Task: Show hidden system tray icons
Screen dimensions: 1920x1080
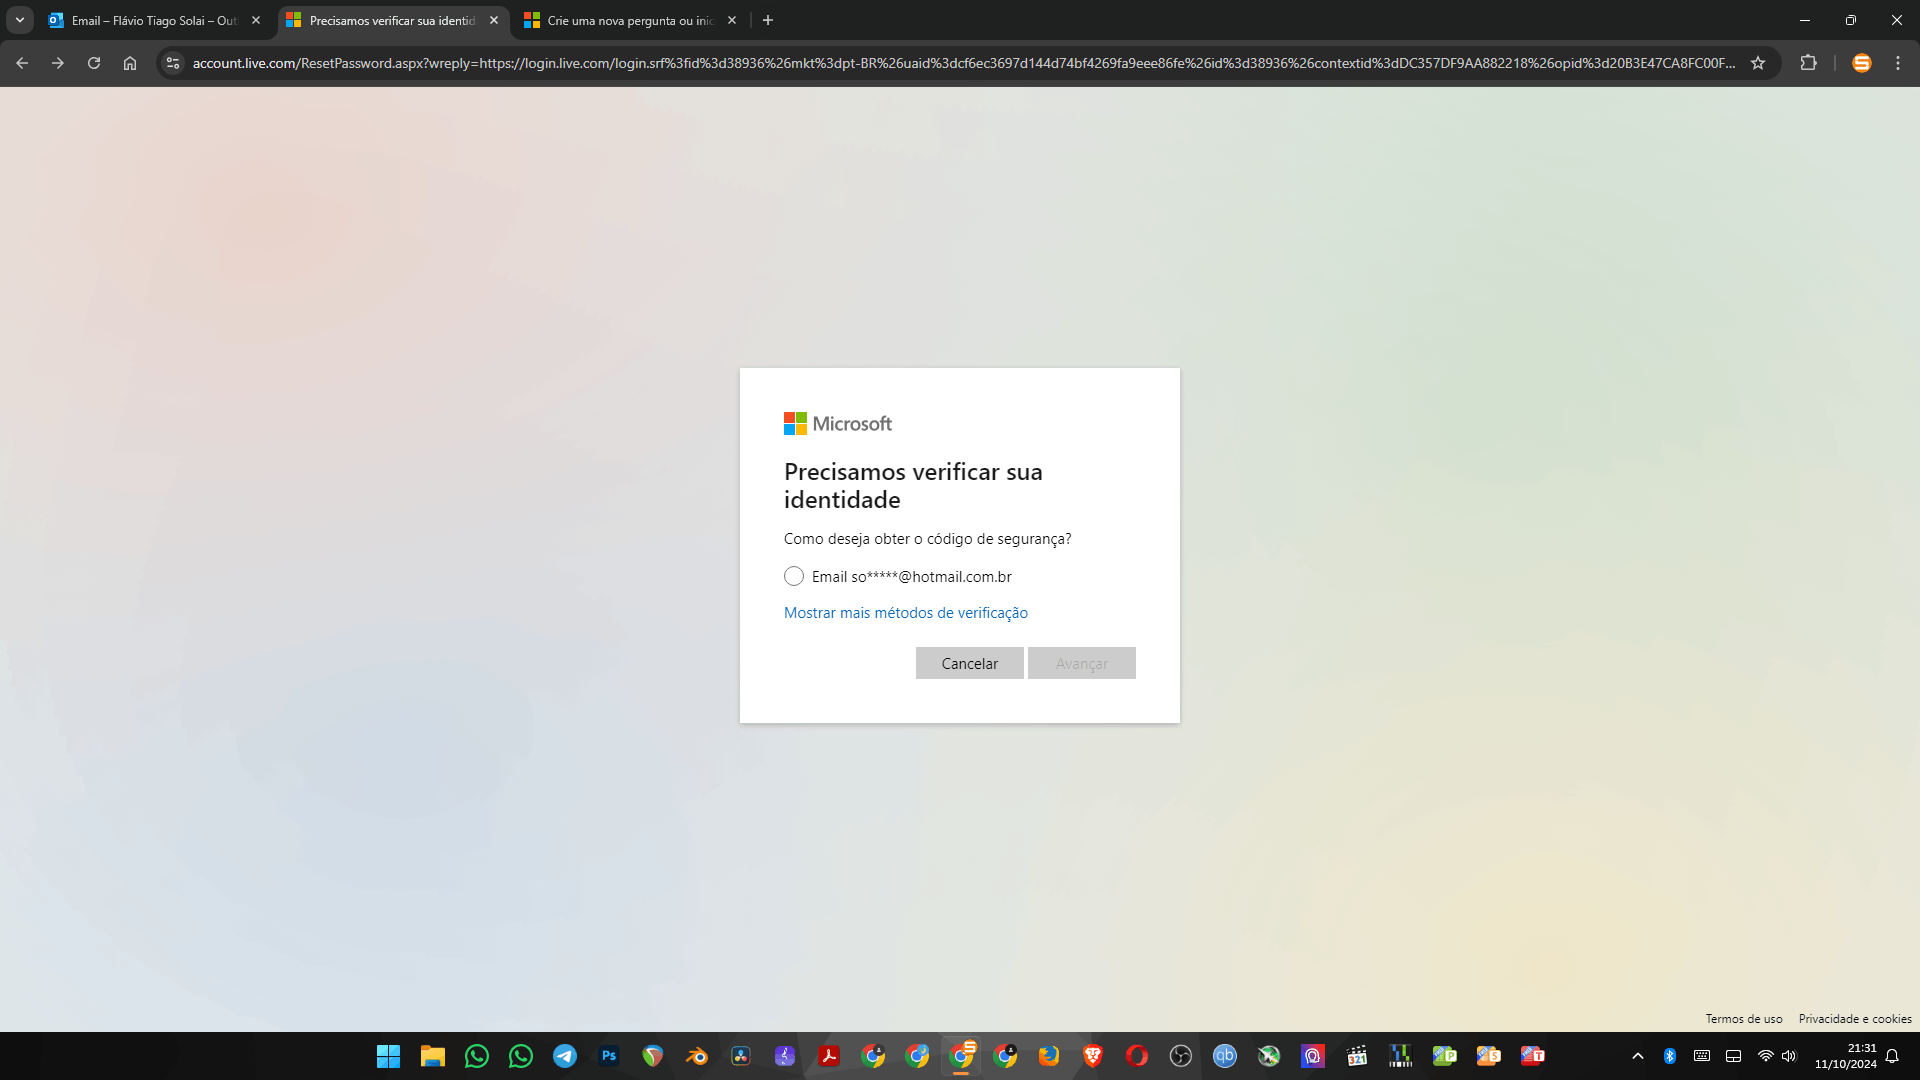Action: (x=1638, y=1056)
